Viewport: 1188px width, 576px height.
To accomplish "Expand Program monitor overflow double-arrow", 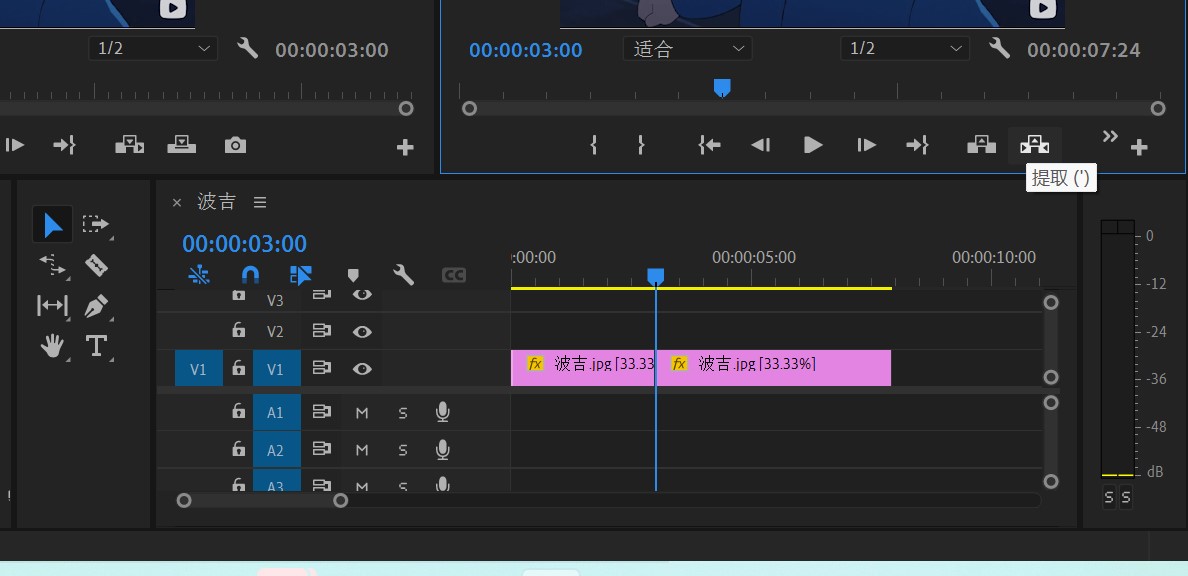I will 1110,136.
